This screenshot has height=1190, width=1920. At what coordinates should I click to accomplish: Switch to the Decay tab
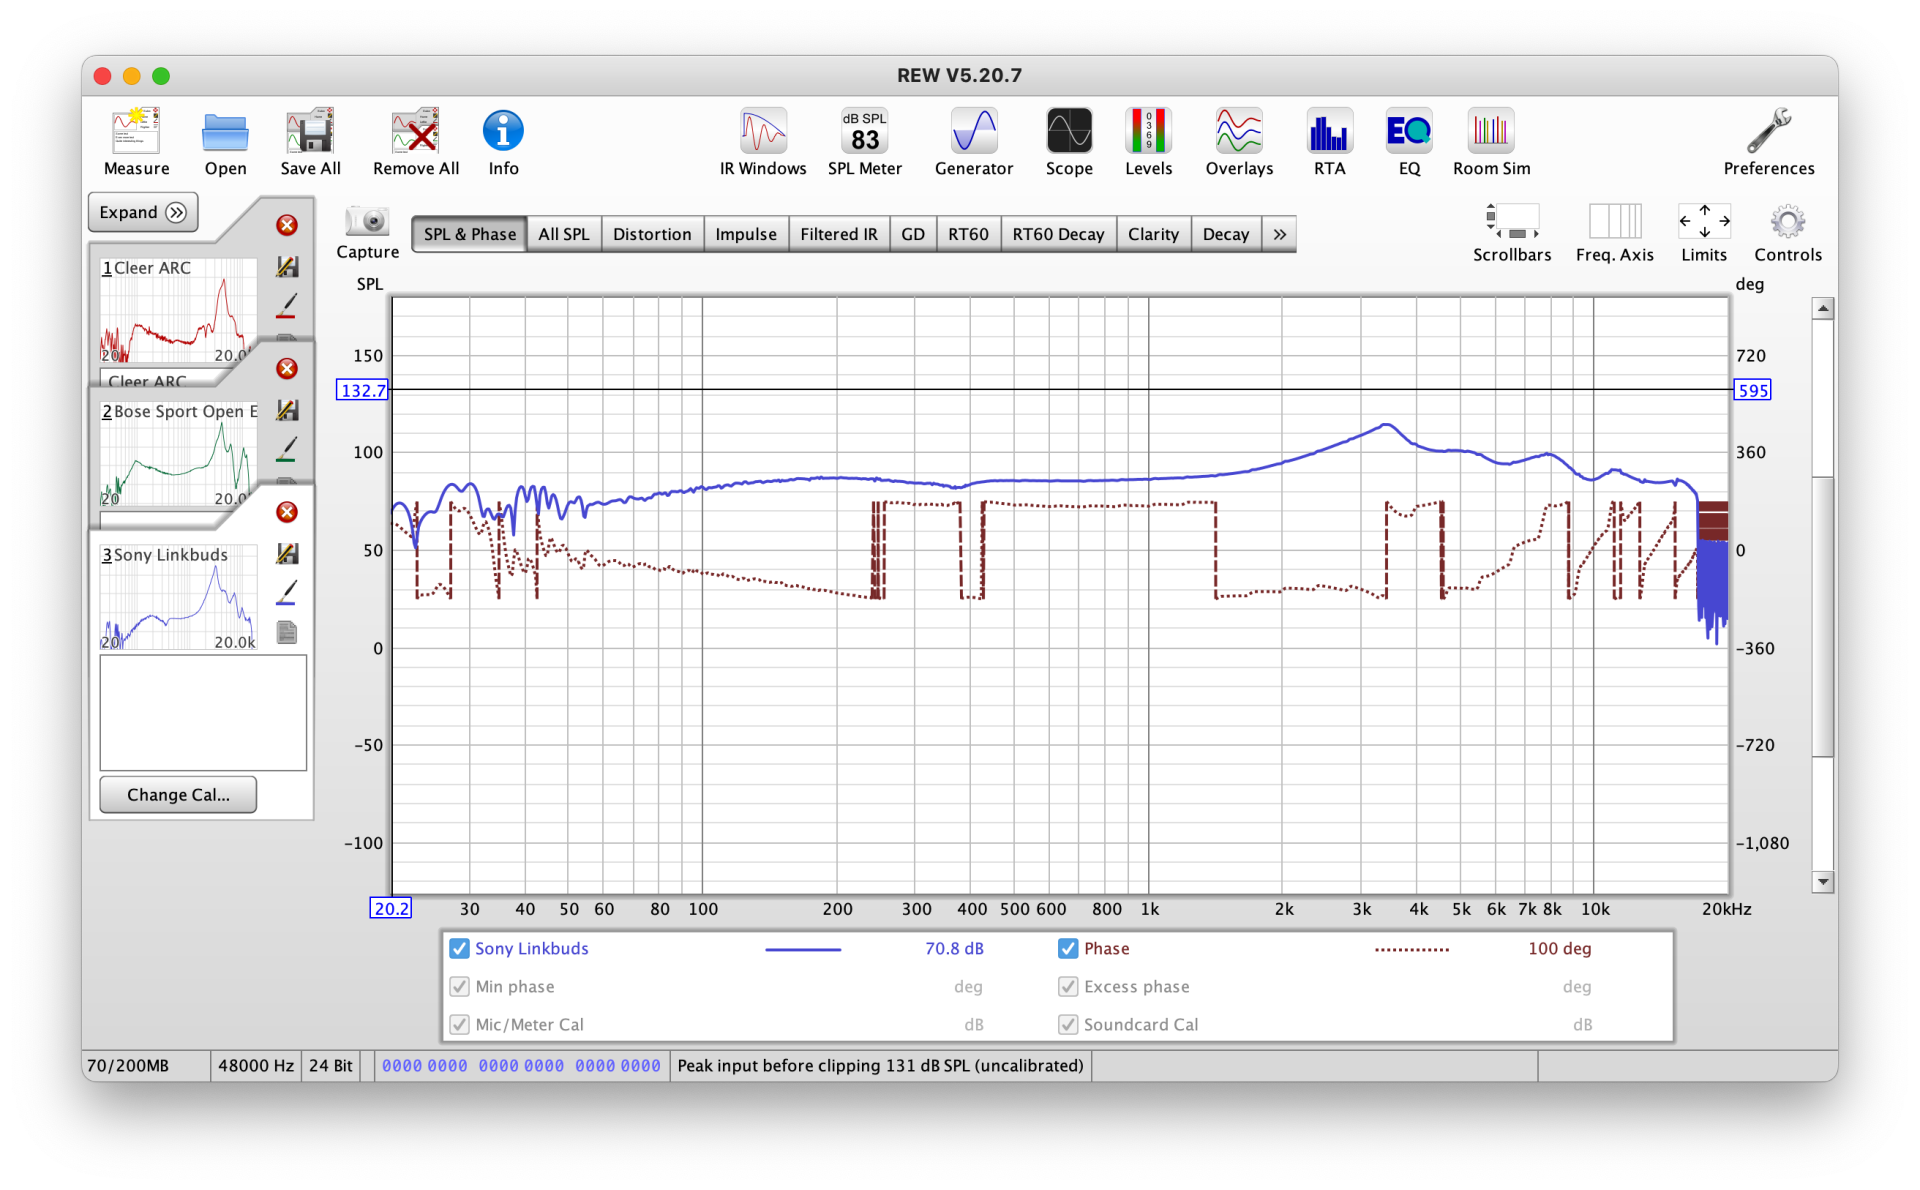1226,234
